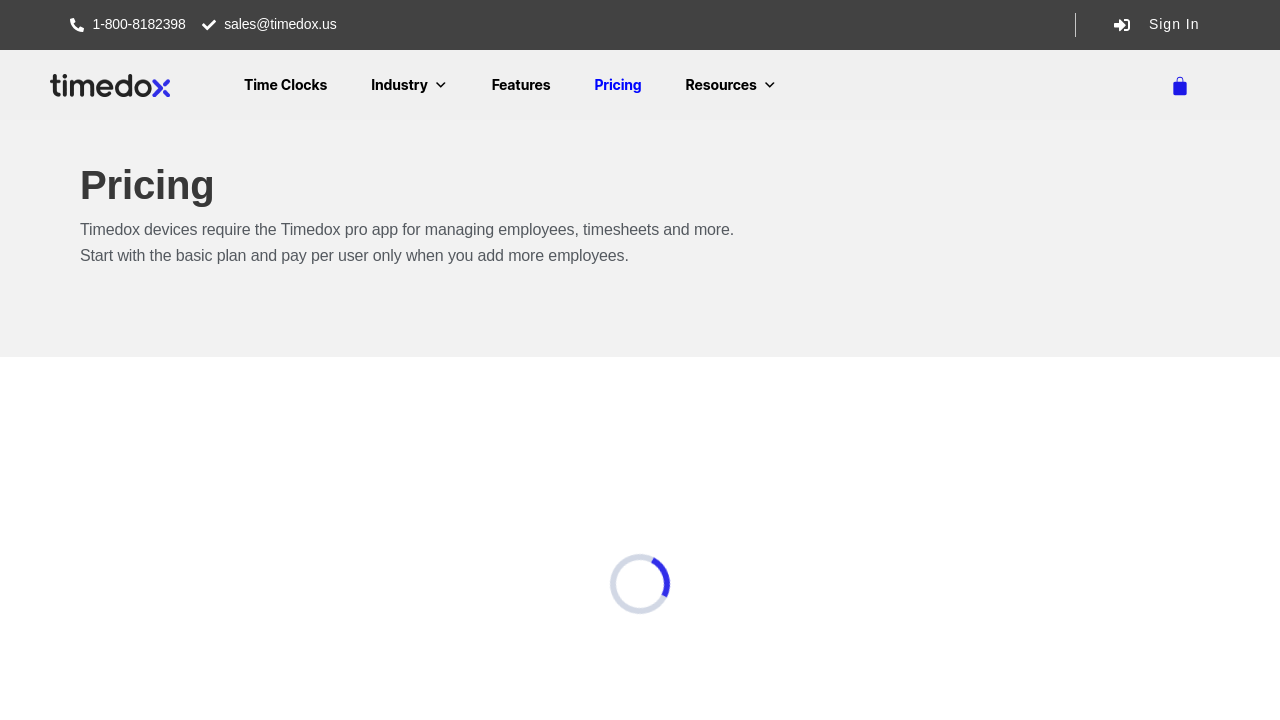The width and height of the screenshot is (1280, 720).
Task: Click the phone handset icon
Action: click(77, 25)
